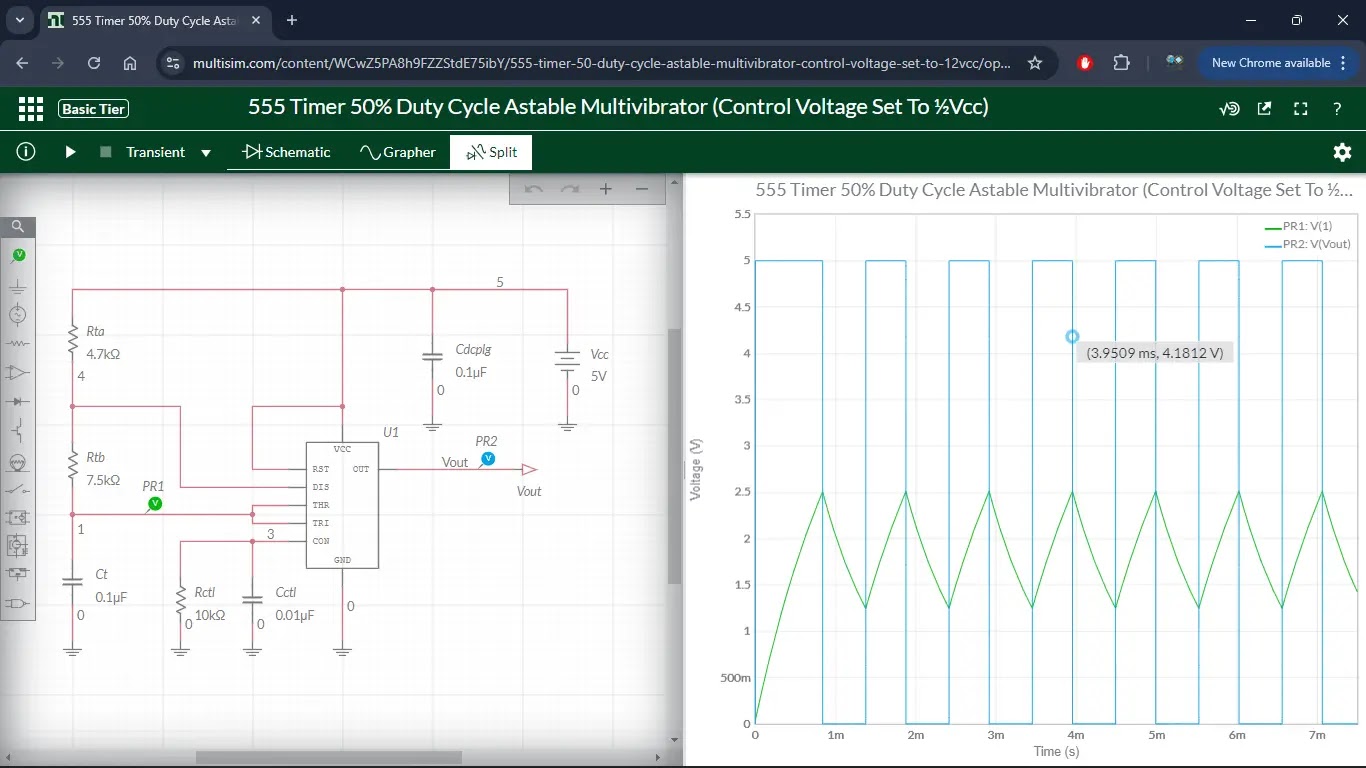Image resolution: width=1366 pixels, height=768 pixels.
Task: Zoom in schematic with plus button
Action: coord(605,189)
